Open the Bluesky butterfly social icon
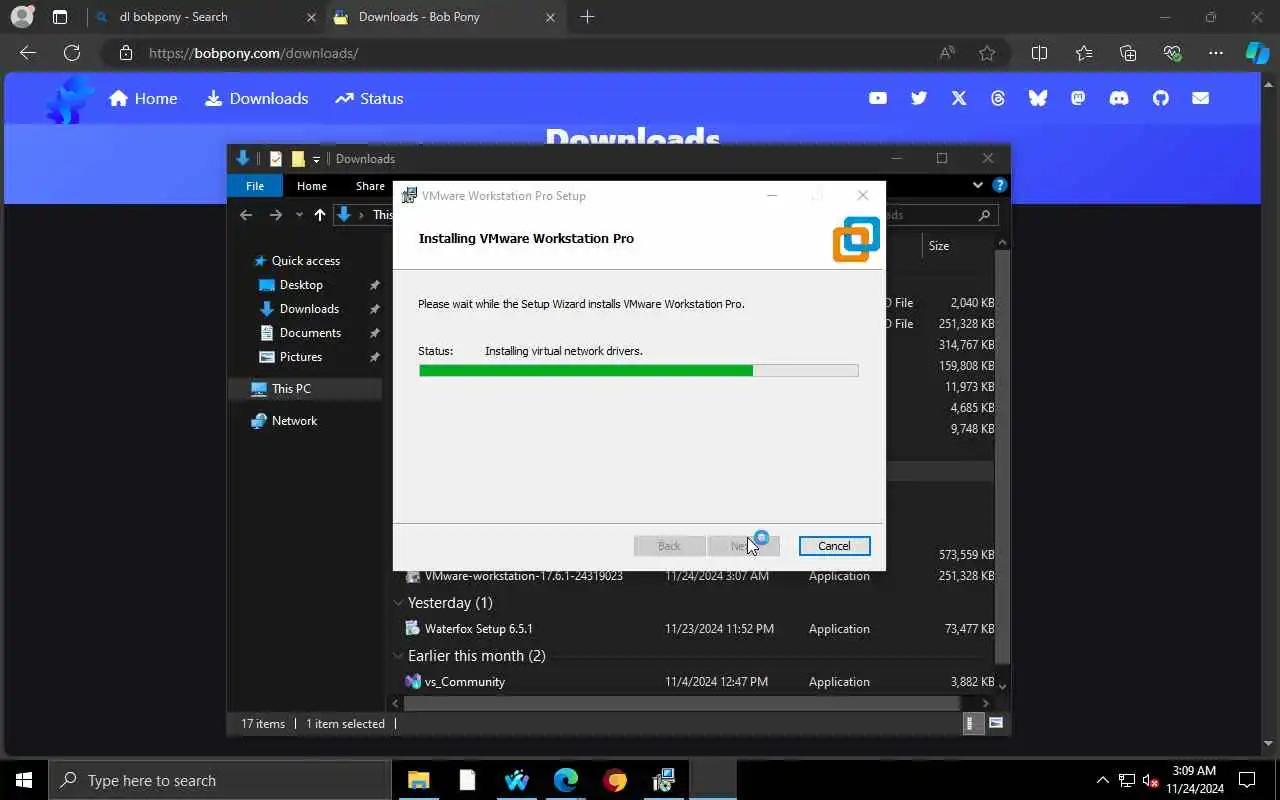The width and height of the screenshot is (1280, 800). (1038, 98)
